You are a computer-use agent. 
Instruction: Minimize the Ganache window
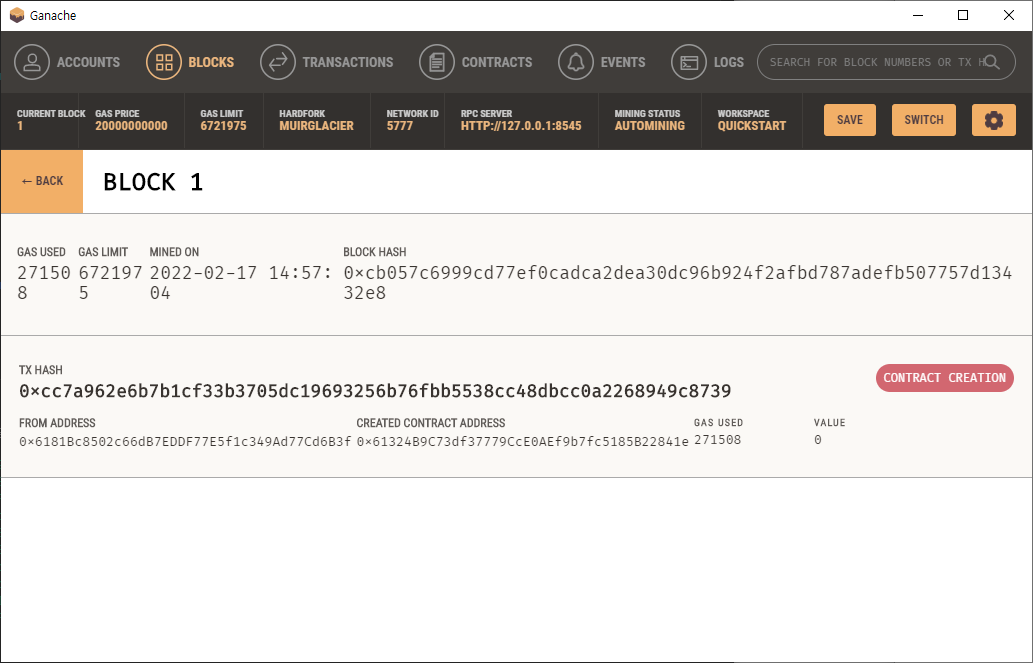pos(918,15)
